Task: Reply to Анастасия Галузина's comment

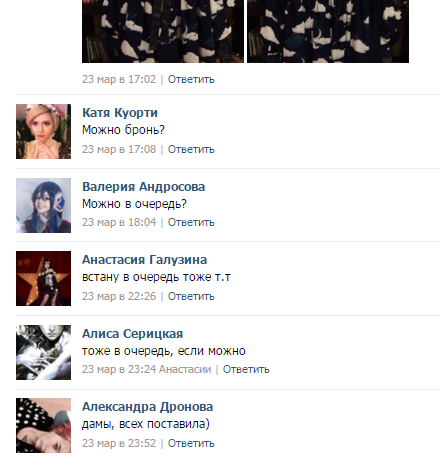Action: (191, 296)
